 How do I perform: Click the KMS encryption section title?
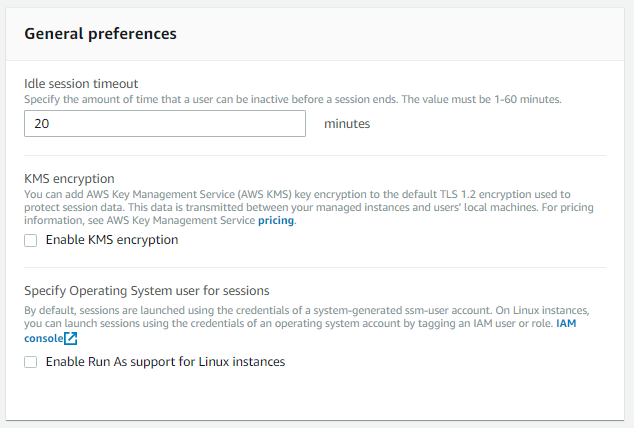point(69,179)
